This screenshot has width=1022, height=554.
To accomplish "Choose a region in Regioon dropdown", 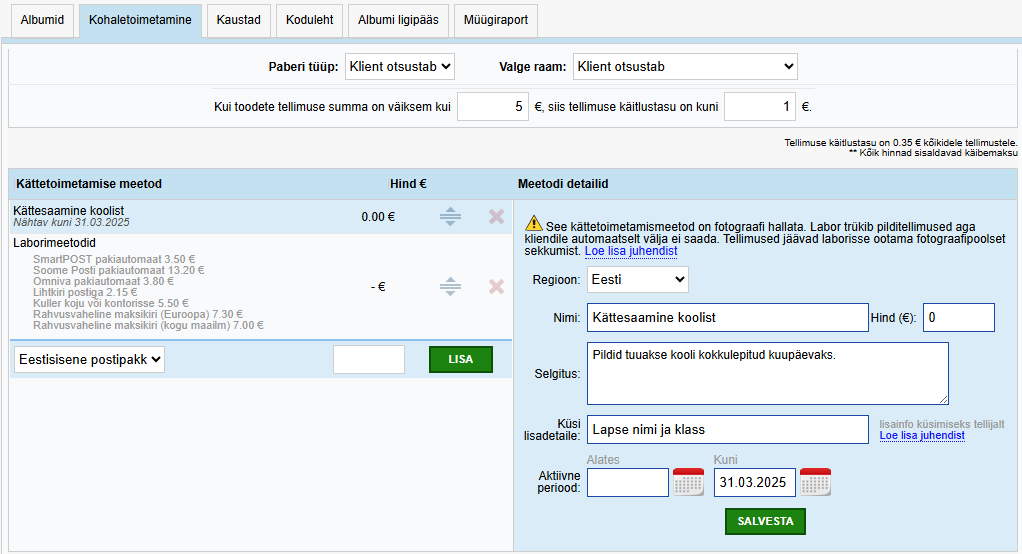I will click(638, 280).
